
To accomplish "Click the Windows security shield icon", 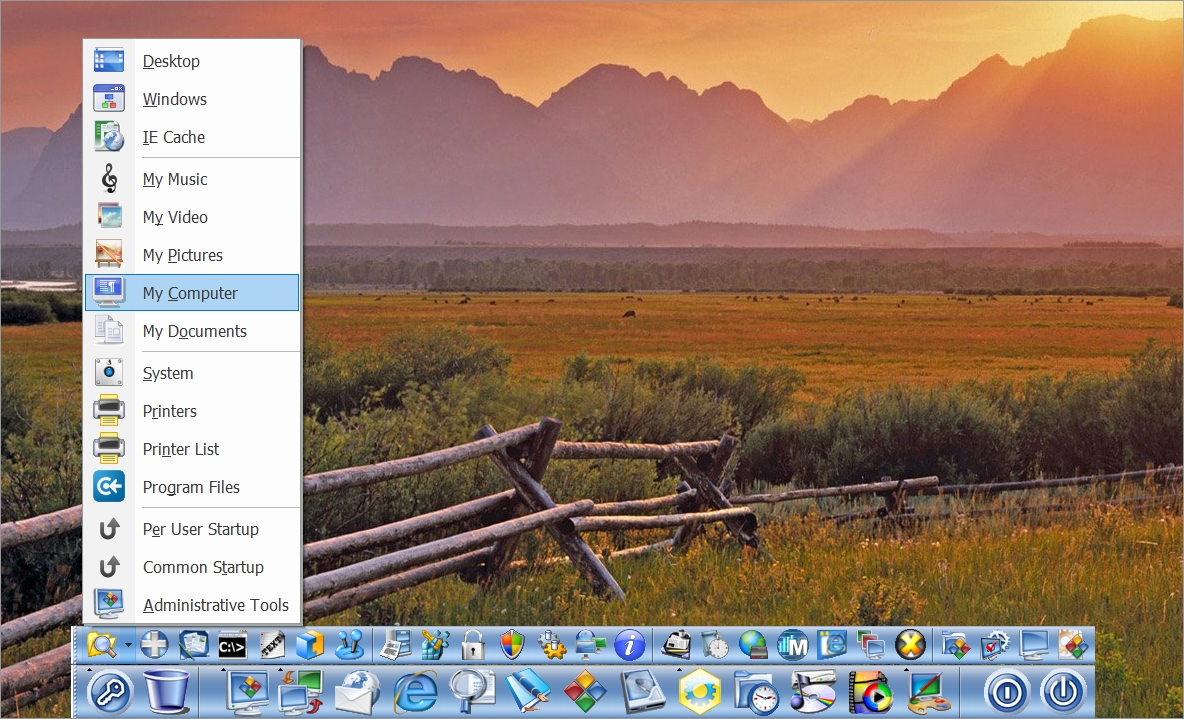I will [x=512, y=645].
